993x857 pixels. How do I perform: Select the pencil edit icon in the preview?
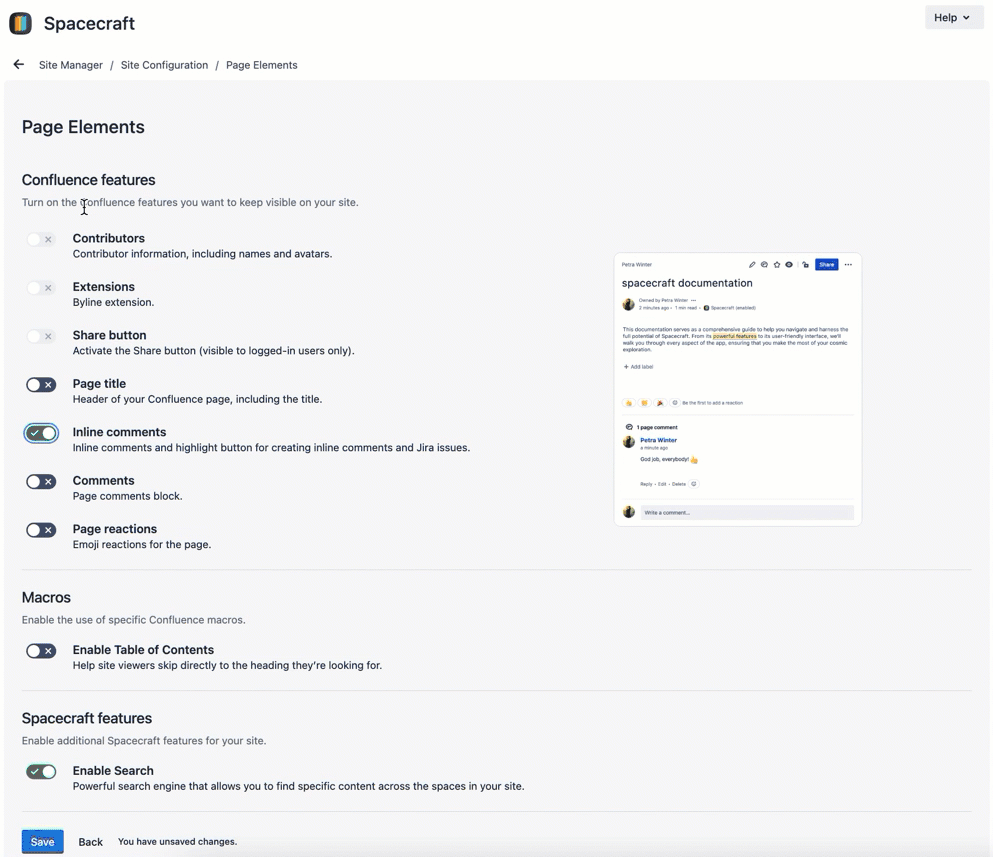751,264
